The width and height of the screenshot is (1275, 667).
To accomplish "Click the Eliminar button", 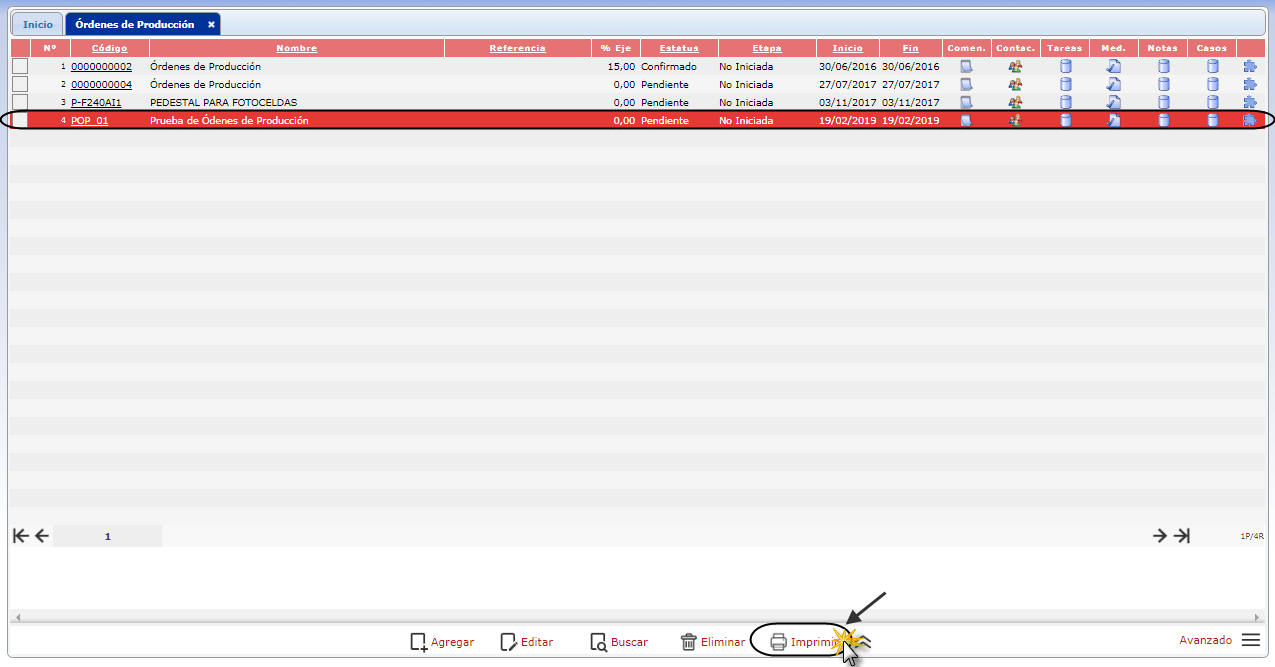I will click(712, 642).
